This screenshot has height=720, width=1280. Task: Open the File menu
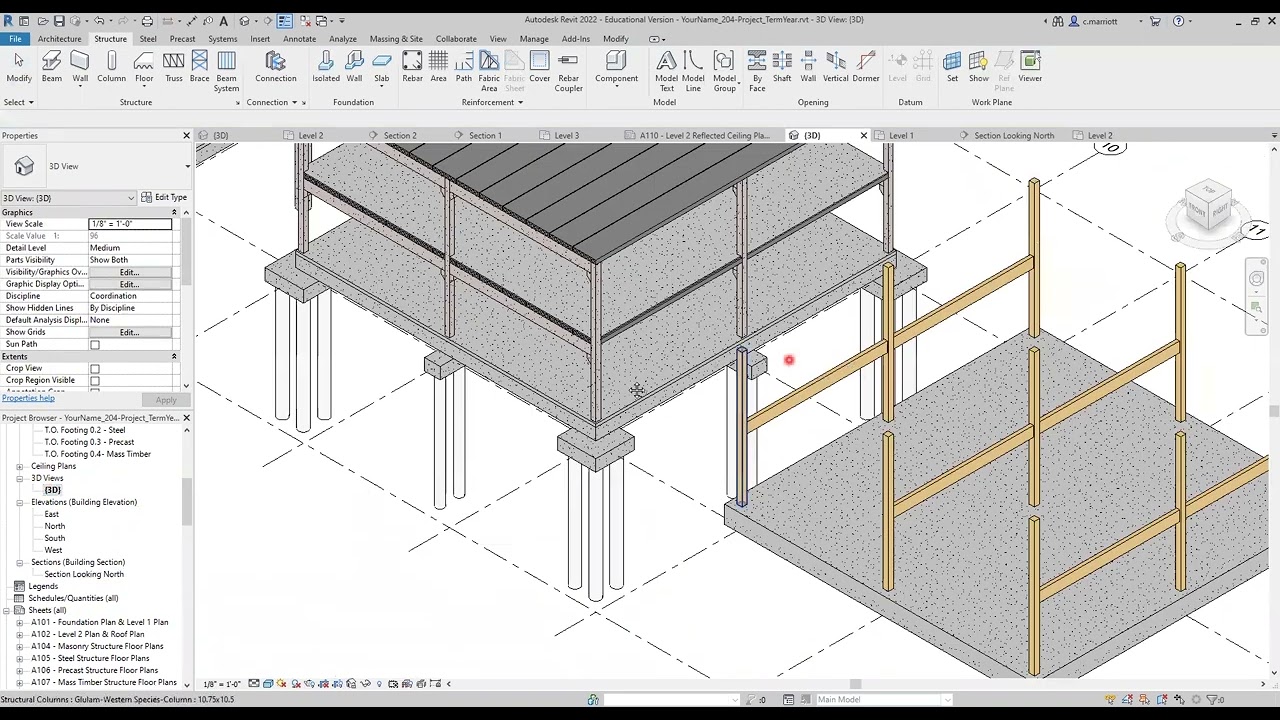point(15,39)
